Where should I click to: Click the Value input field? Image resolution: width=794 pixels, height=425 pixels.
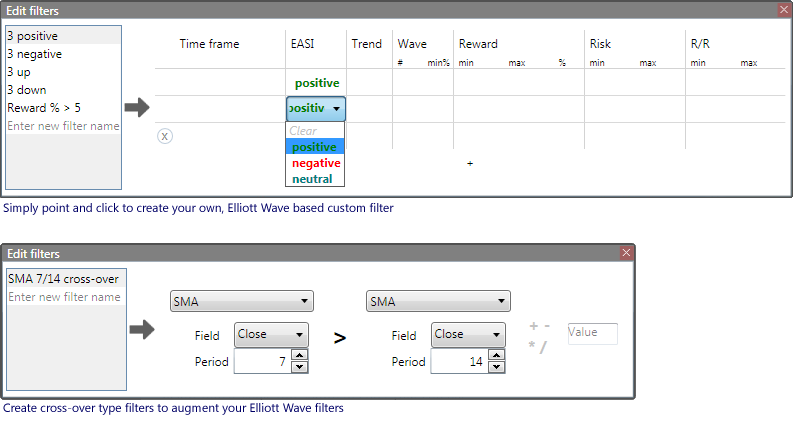[x=591, y=334]
